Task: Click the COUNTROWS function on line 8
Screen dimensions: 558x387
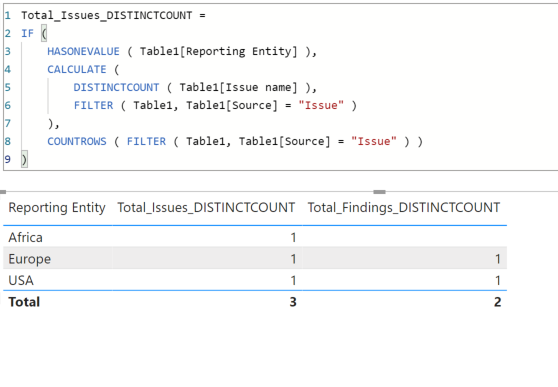Action: tap(77, 141)
